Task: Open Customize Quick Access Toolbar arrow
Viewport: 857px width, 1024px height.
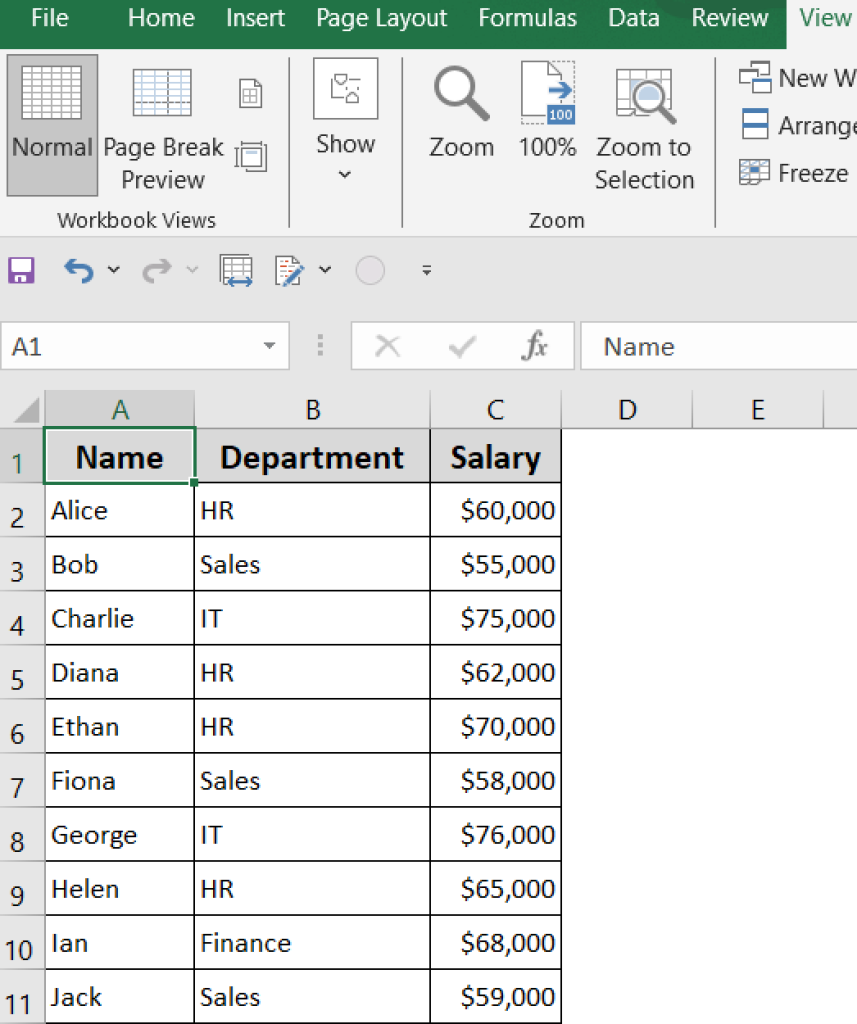Action: pyautogui.click(x=426, y=271)
